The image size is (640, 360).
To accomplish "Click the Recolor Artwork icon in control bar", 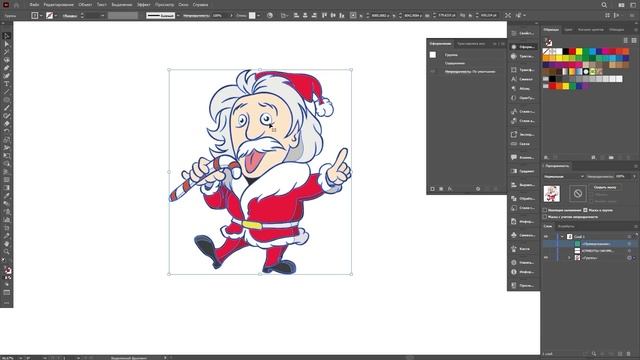I will click(x=270, y=16).
